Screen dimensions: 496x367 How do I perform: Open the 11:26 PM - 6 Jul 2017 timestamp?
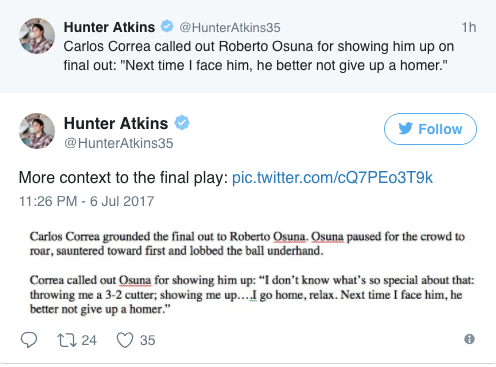point(87,201)
